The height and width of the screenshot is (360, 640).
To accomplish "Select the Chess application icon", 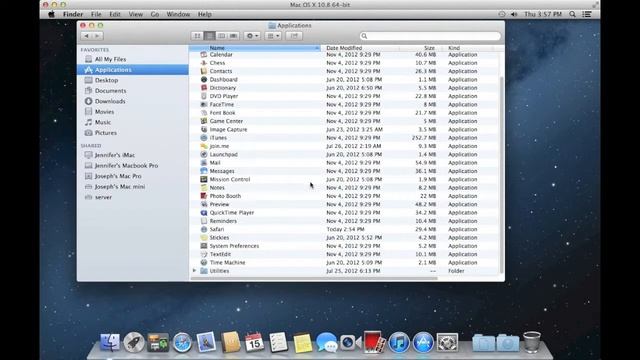I will coord(204,63).
